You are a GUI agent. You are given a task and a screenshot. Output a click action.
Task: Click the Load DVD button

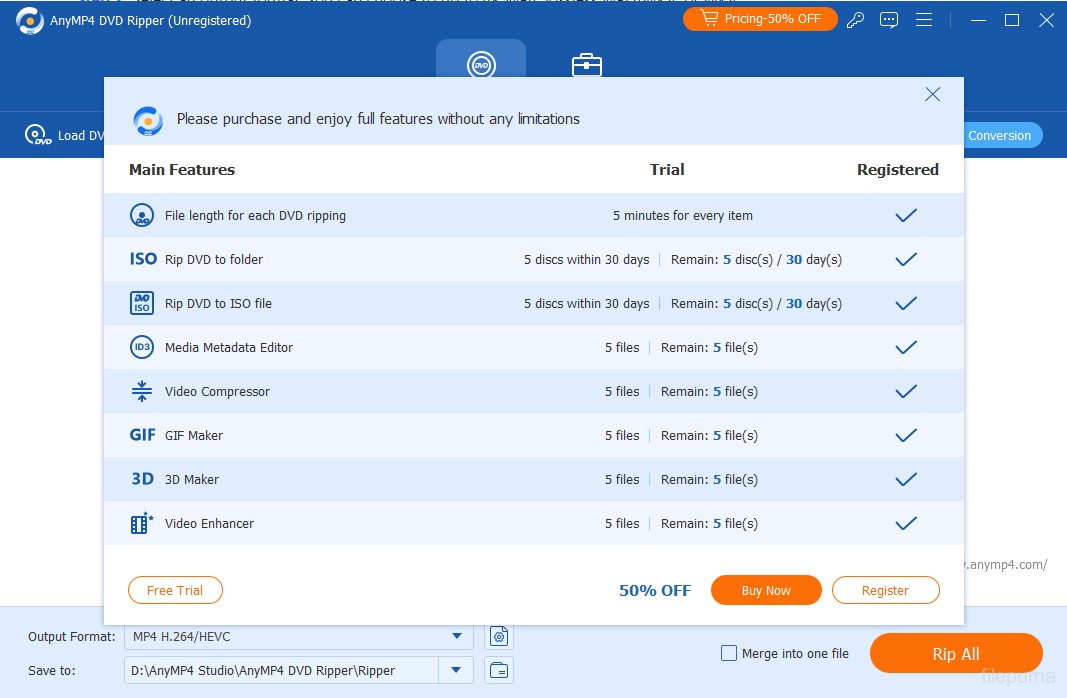pyautogui.click(x=65, y=135)
